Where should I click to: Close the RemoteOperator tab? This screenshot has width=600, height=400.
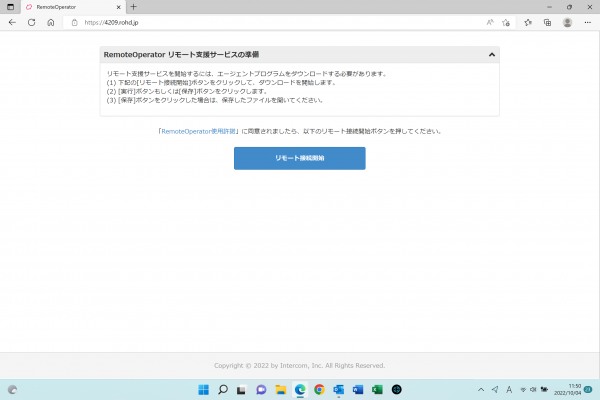point(119,7)
